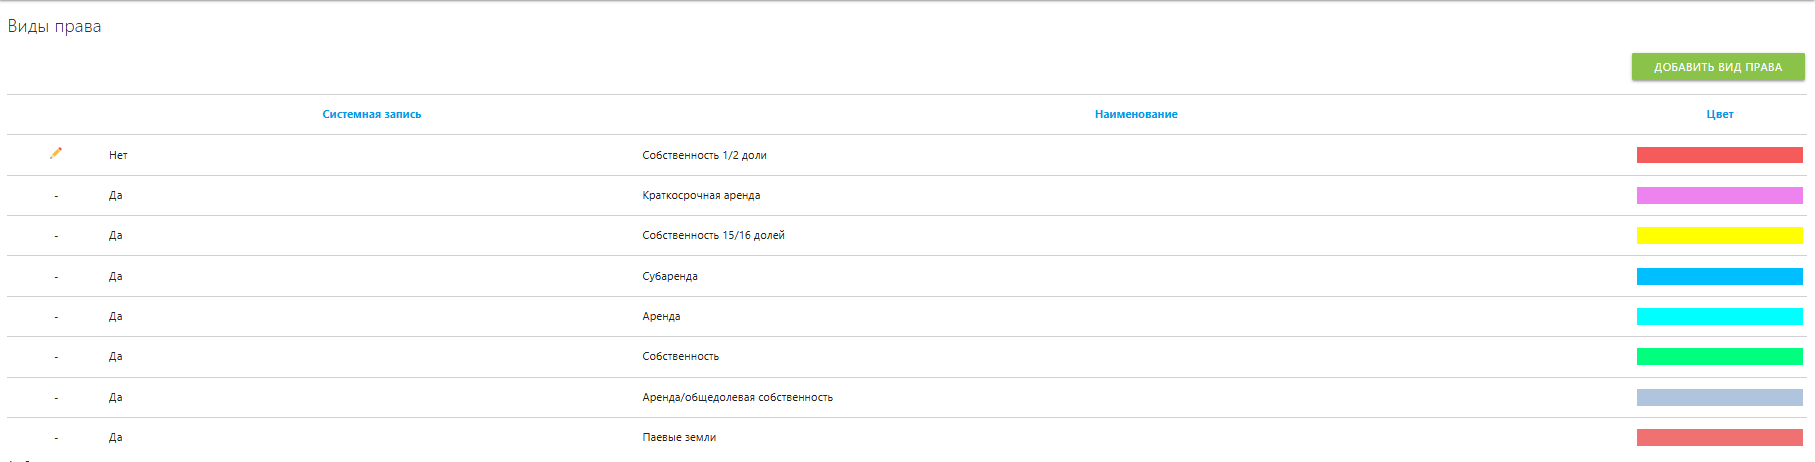Select the cyan swatch of Аренда row
1815x462 pixels.
(x=1720, y=316)
